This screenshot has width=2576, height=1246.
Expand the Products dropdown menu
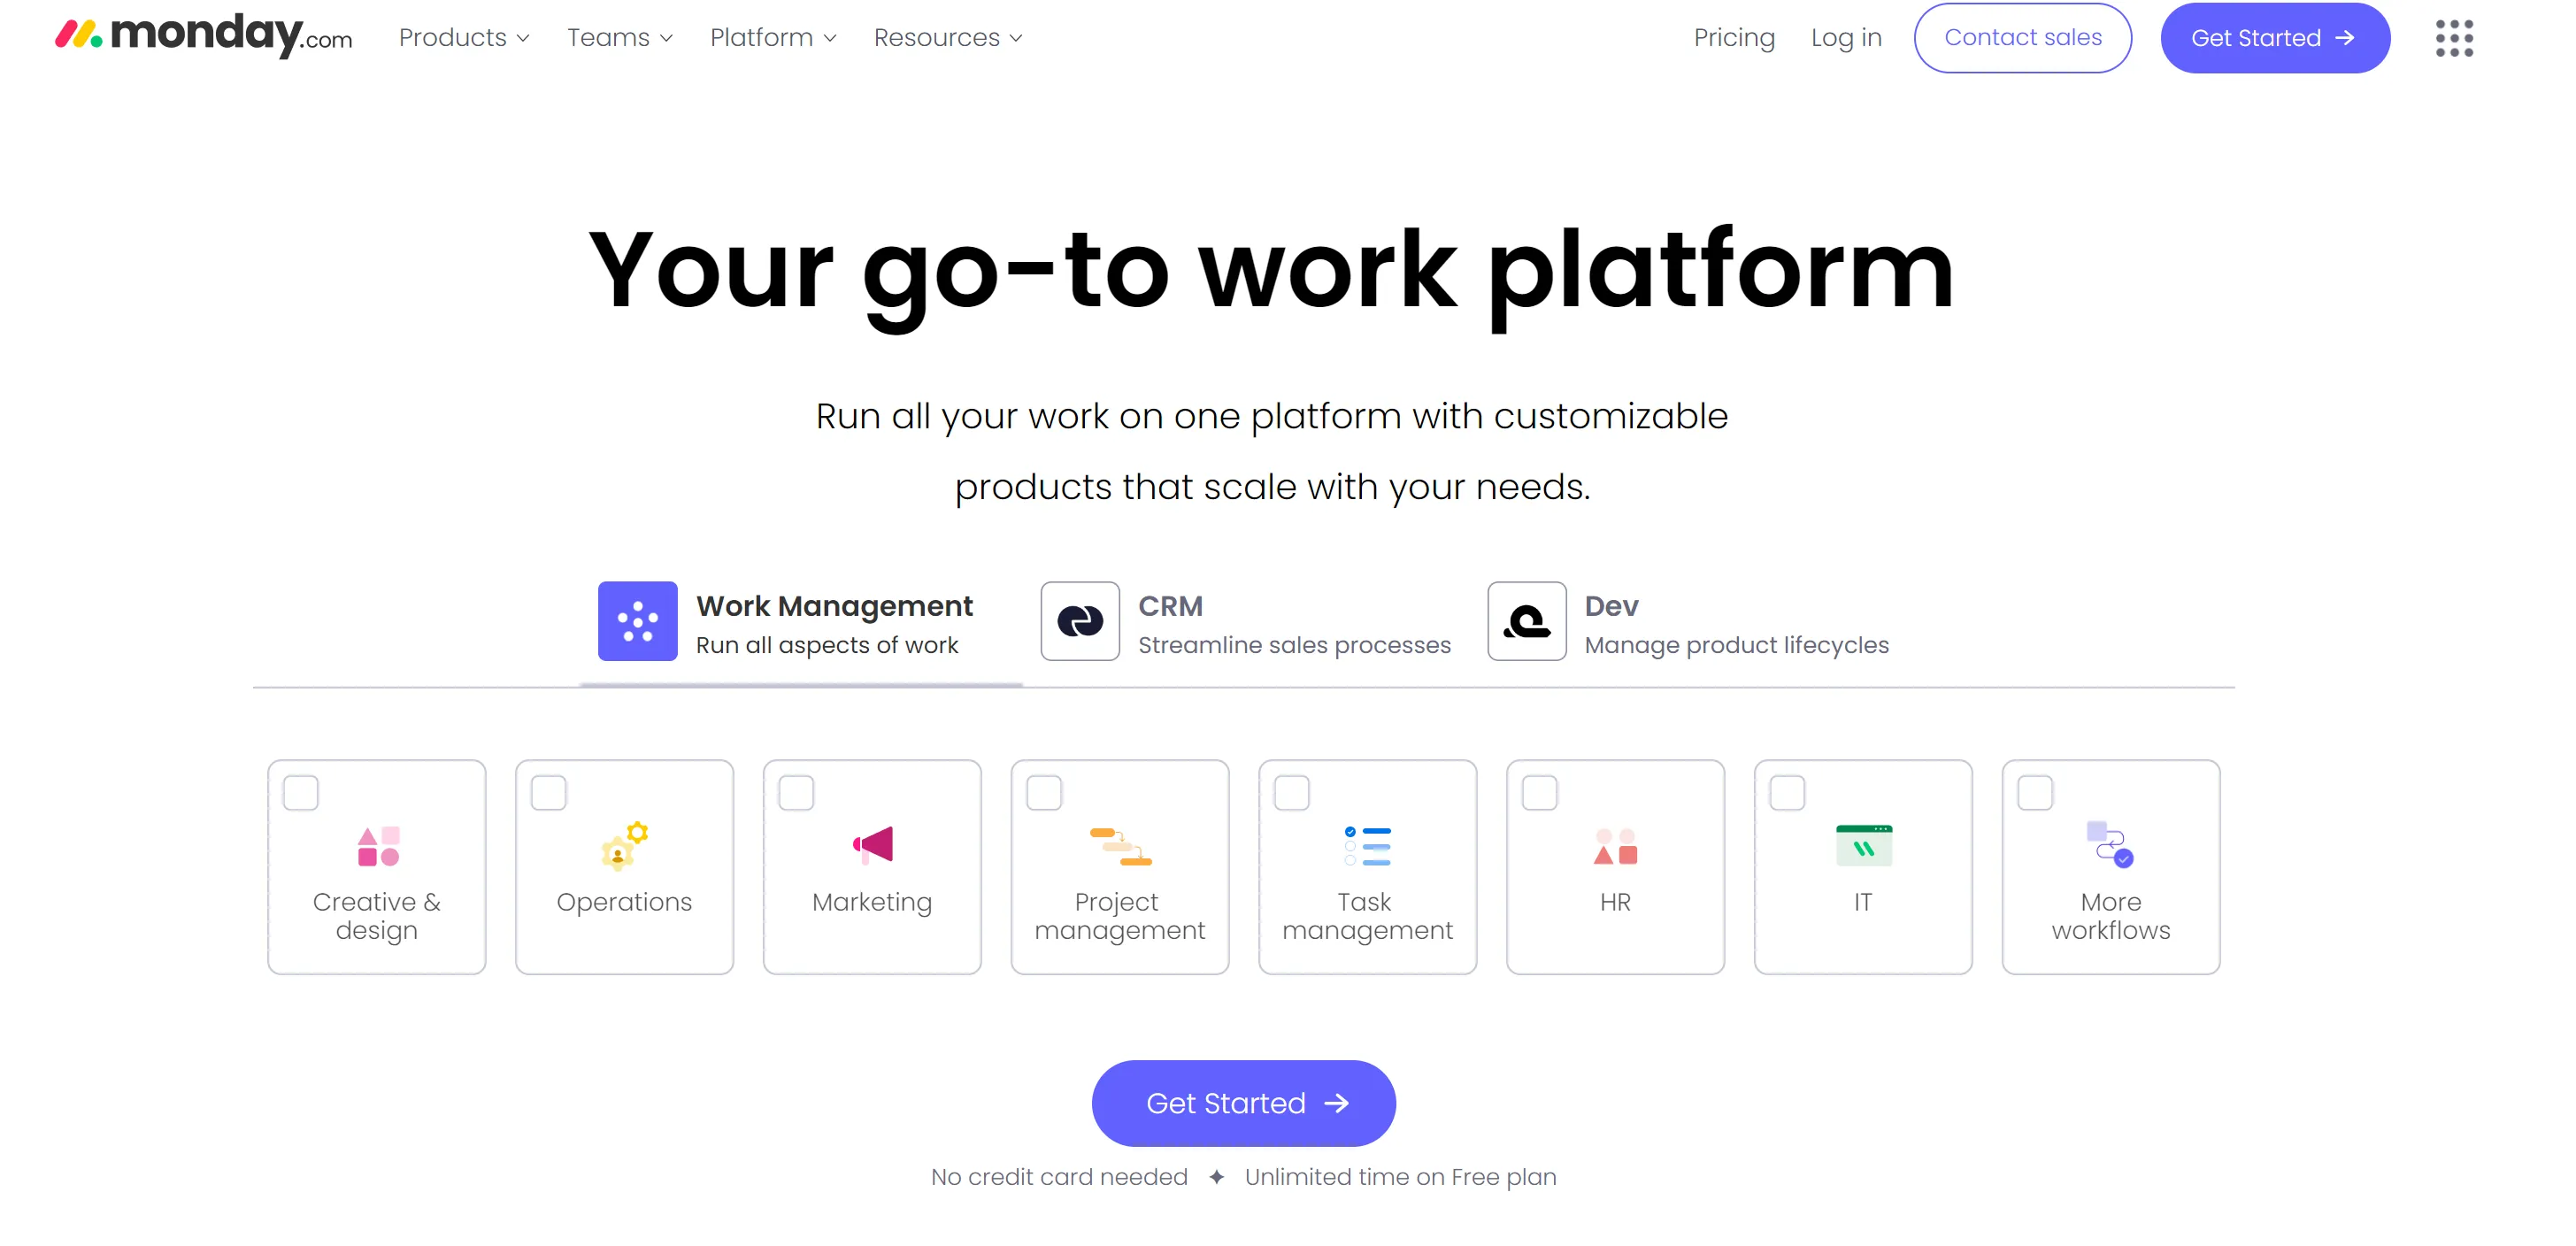click(464, 38)
